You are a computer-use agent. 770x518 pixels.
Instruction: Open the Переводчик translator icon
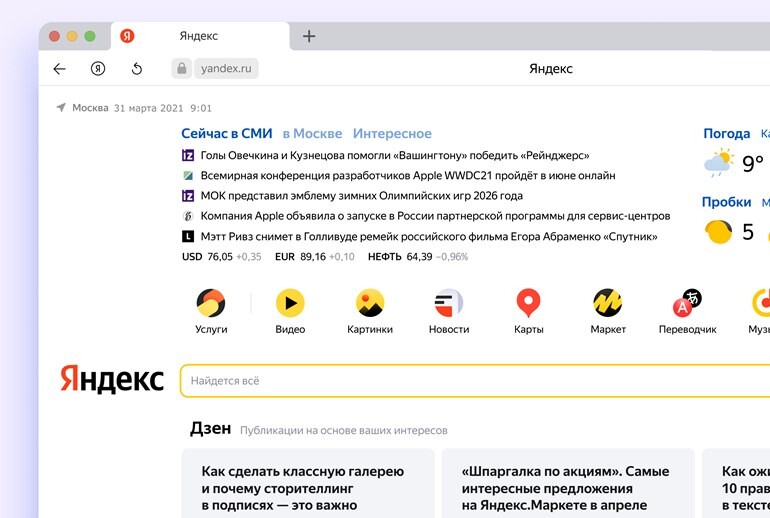[x=687, y=303]
